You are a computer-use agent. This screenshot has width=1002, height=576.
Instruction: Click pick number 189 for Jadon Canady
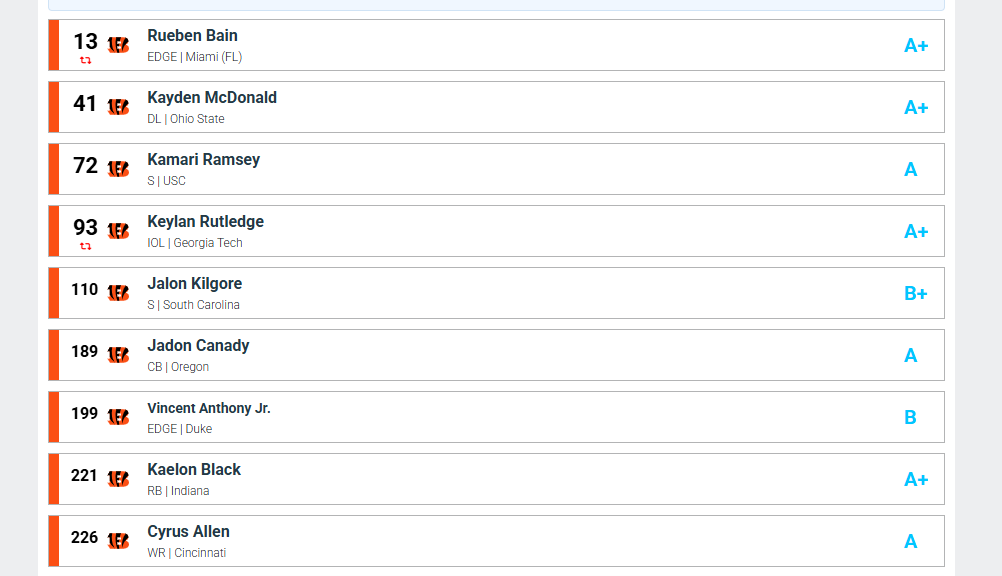coord(85,352)
